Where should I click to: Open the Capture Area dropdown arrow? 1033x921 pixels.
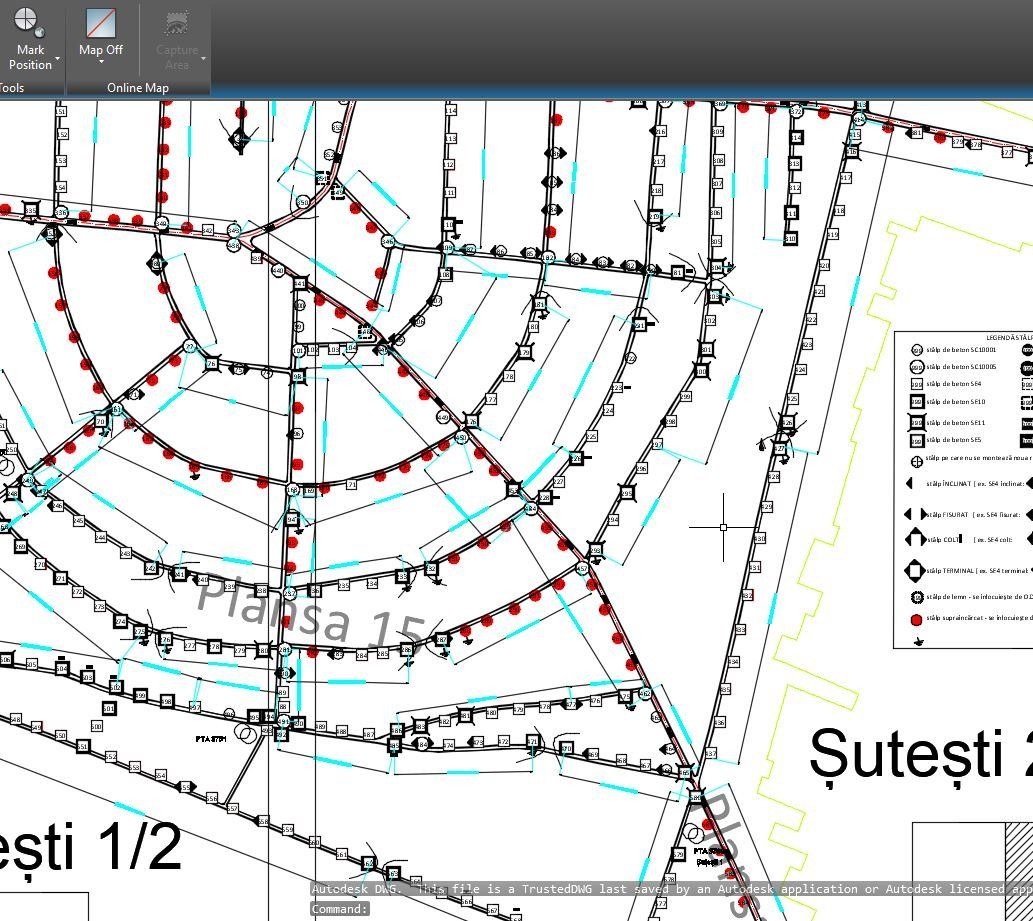point(203,59)
